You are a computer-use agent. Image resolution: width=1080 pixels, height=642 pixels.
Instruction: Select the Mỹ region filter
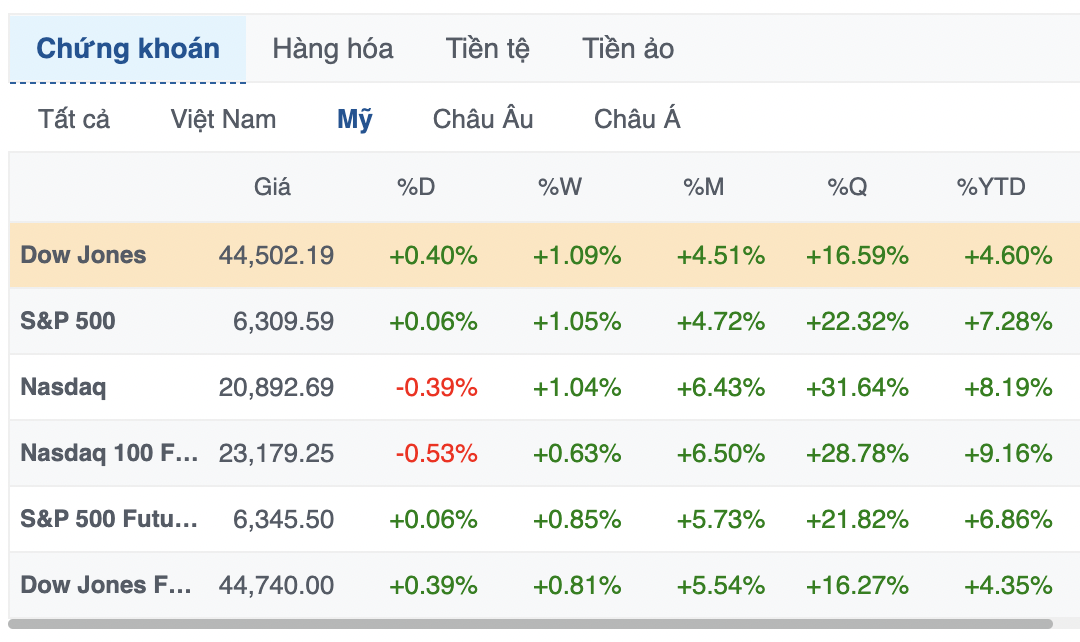click(355, 119)
